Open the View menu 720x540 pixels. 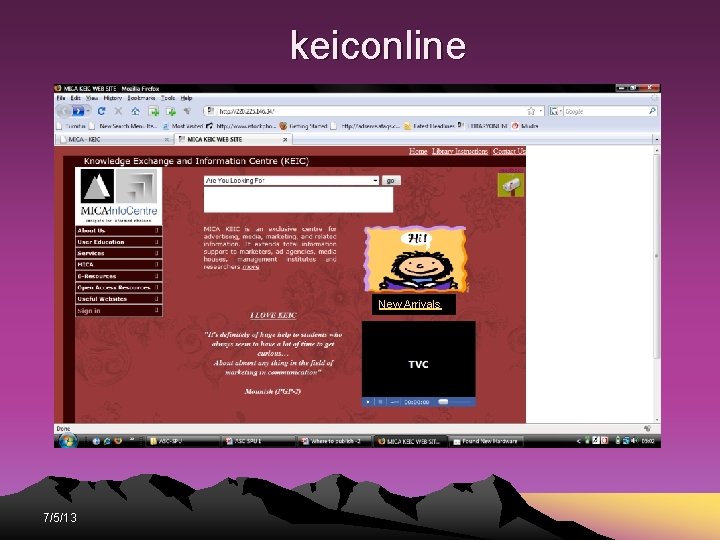coord(92,98)
